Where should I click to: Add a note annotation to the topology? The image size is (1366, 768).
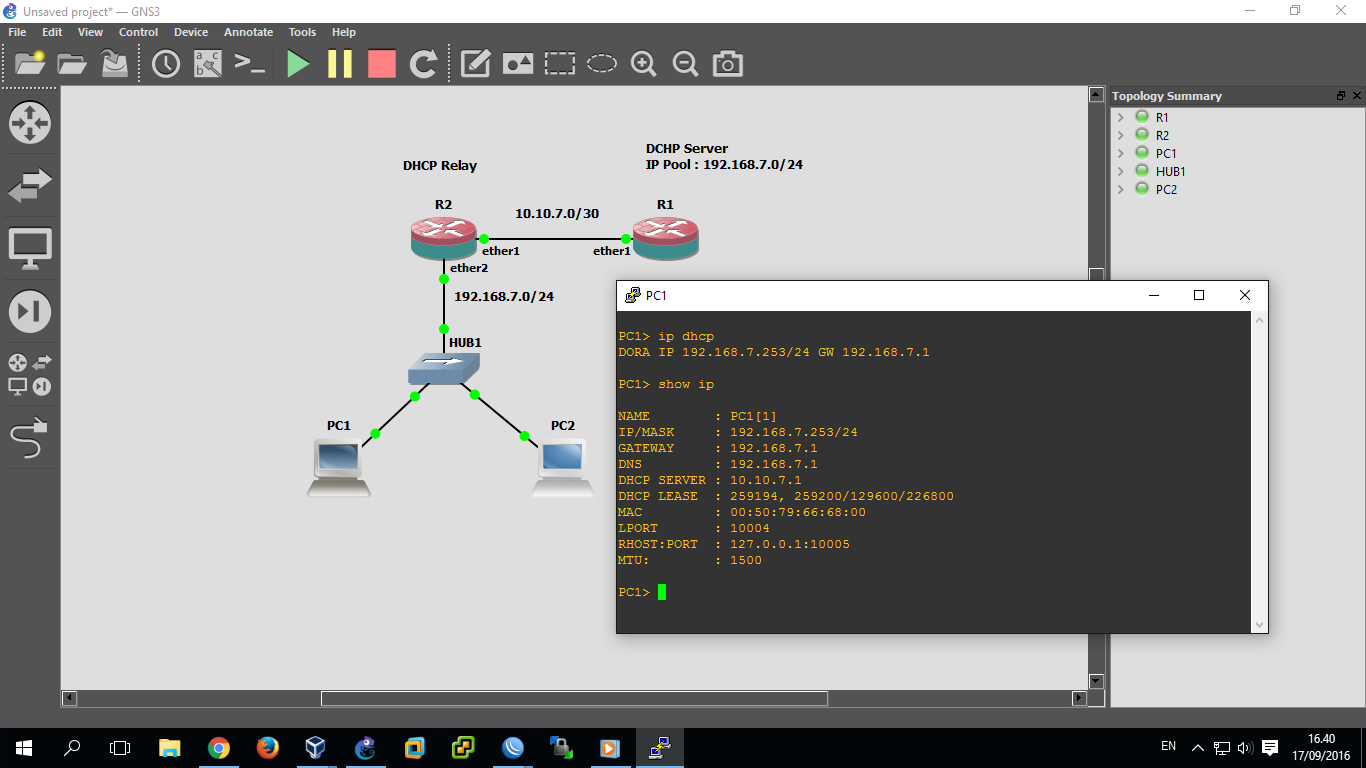pos(474,63)
